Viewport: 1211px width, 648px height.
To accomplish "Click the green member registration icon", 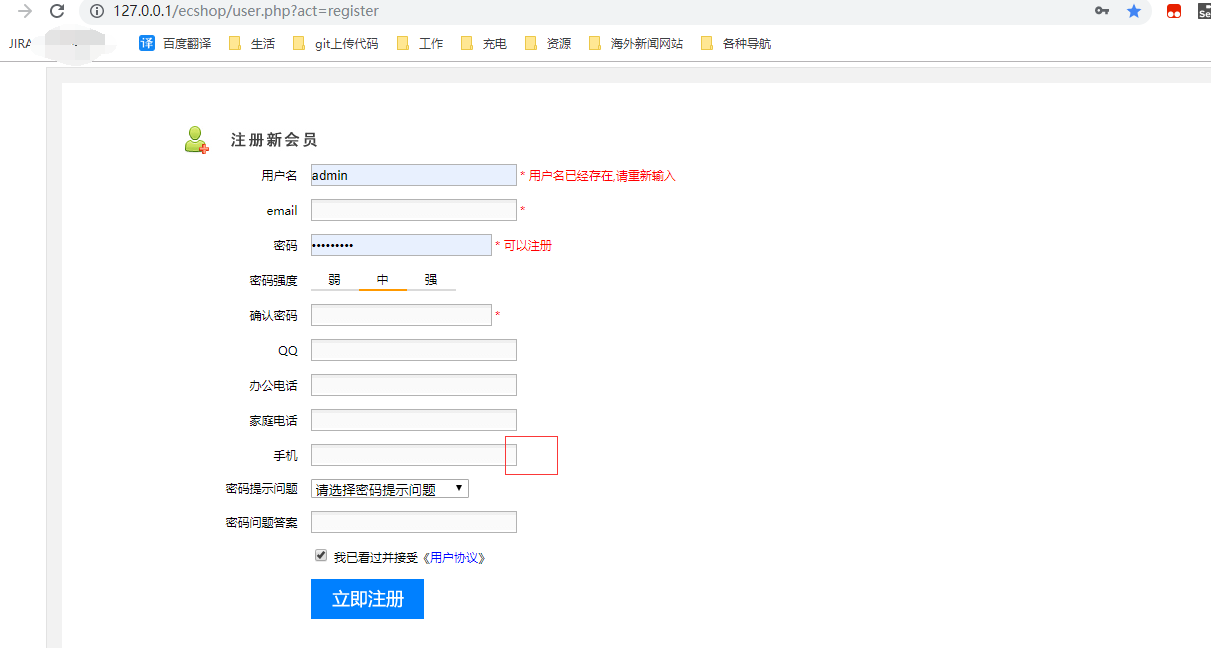I will [x=196, y=138].
